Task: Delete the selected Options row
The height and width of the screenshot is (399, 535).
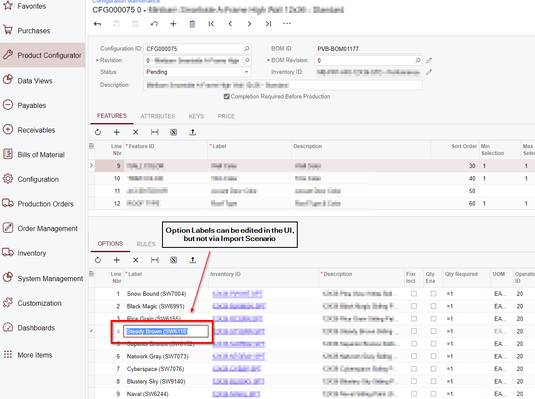Action: (x=136, y=260)
